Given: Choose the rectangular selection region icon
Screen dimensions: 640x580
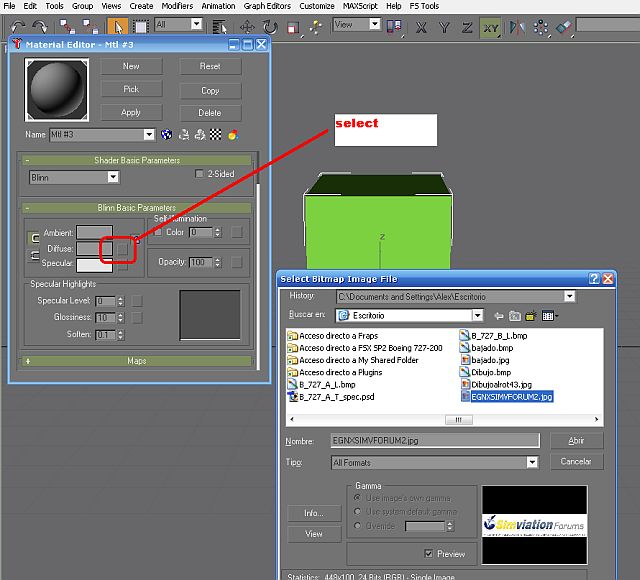Looking at the screenshot, I should (140, 27).
